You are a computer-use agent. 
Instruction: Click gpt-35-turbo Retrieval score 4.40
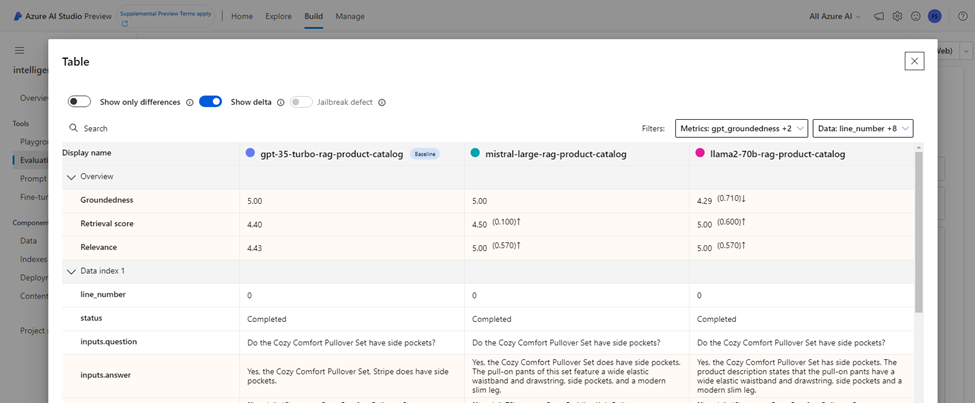[254, 225]
